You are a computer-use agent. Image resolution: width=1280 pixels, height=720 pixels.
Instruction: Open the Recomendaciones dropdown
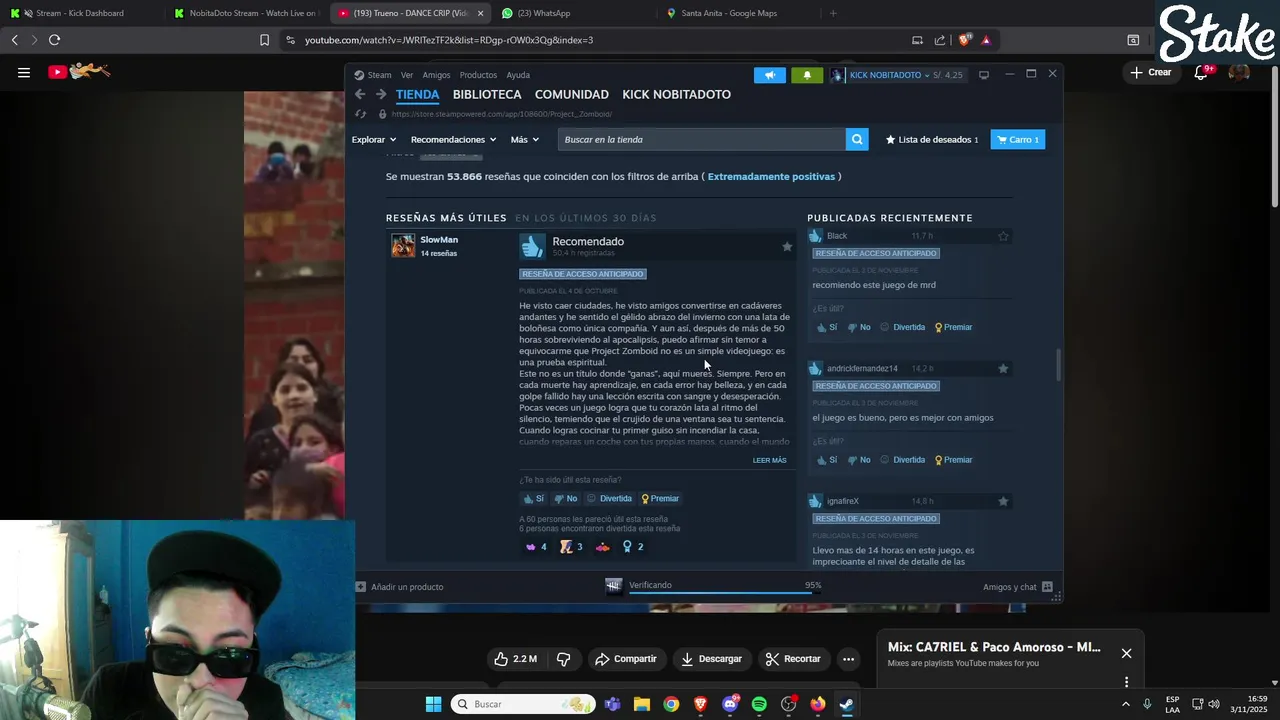[453, 139]
